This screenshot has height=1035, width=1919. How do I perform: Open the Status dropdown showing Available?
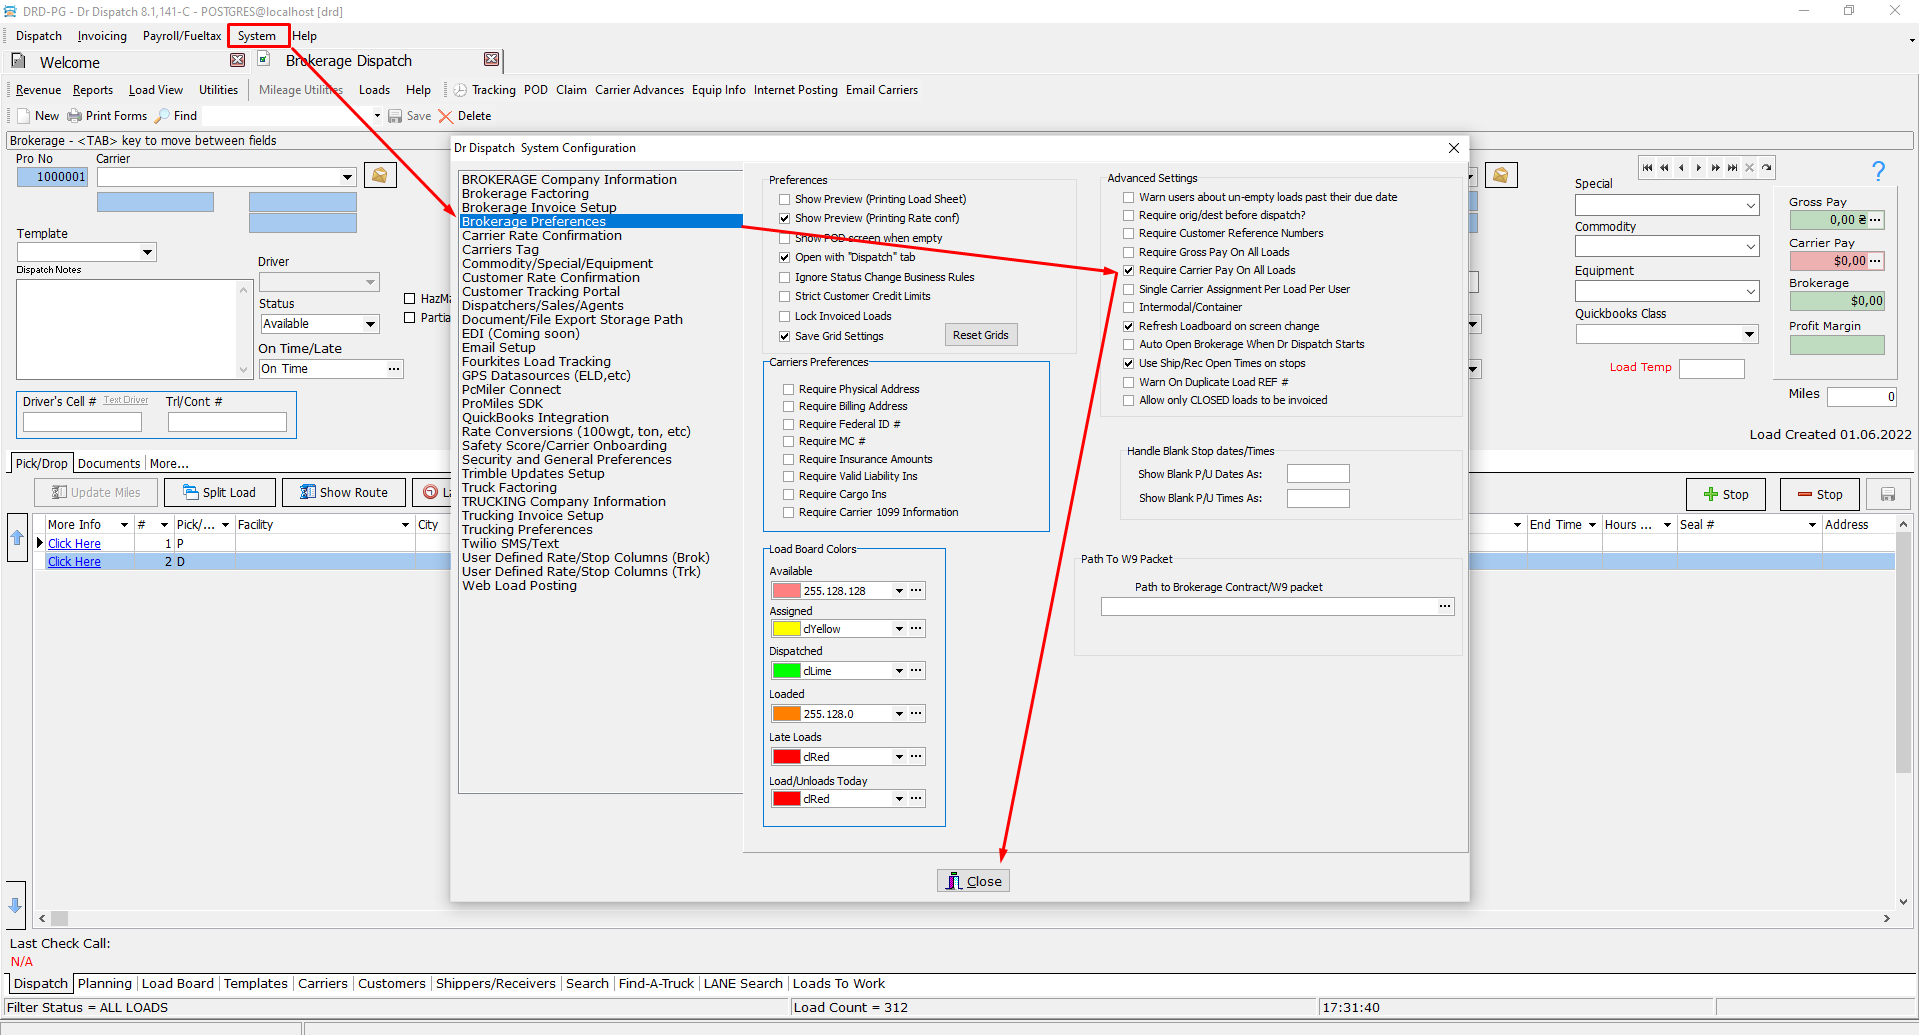370,324
